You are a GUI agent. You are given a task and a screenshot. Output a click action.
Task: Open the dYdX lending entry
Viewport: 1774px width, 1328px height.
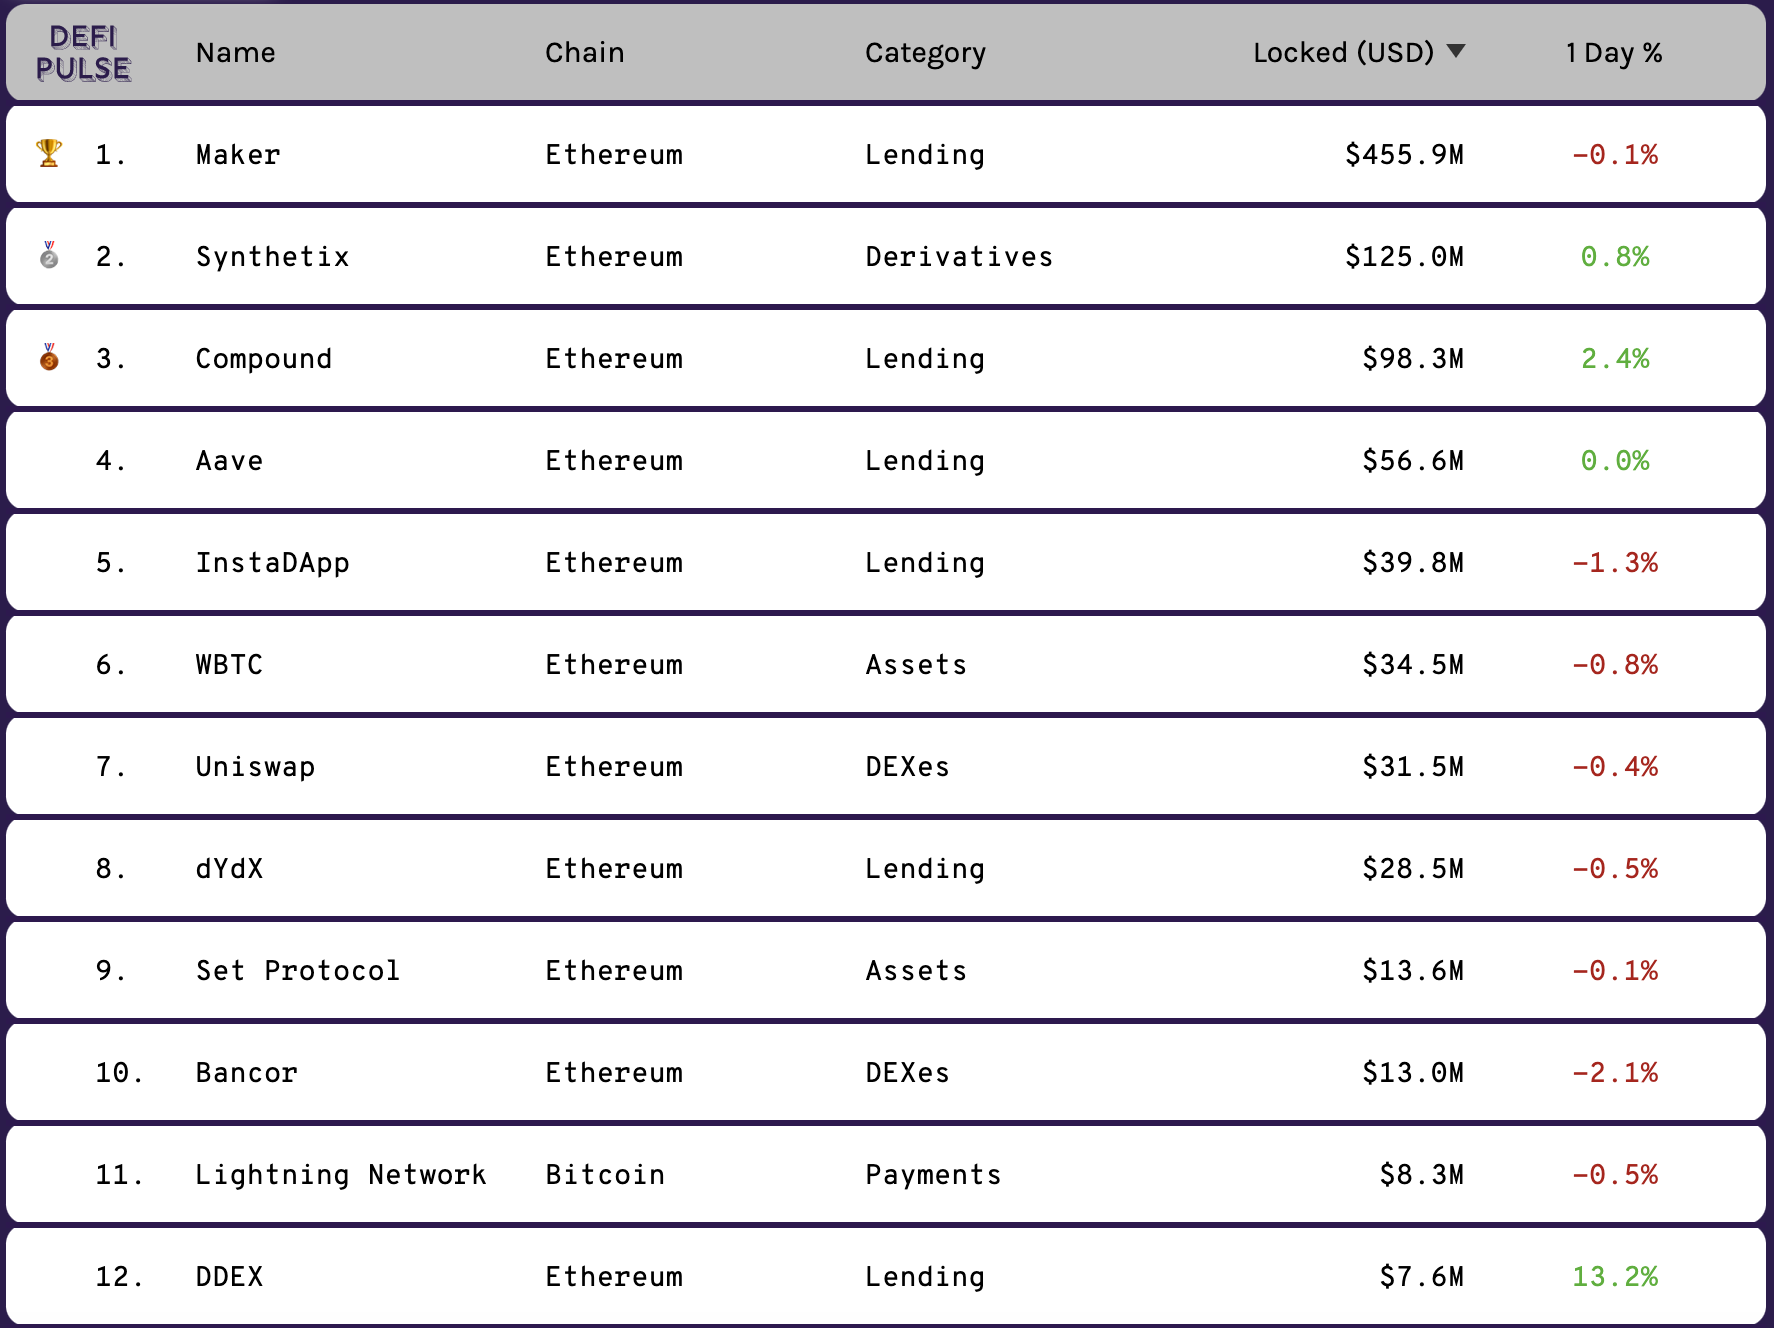(x=886, y=868)
